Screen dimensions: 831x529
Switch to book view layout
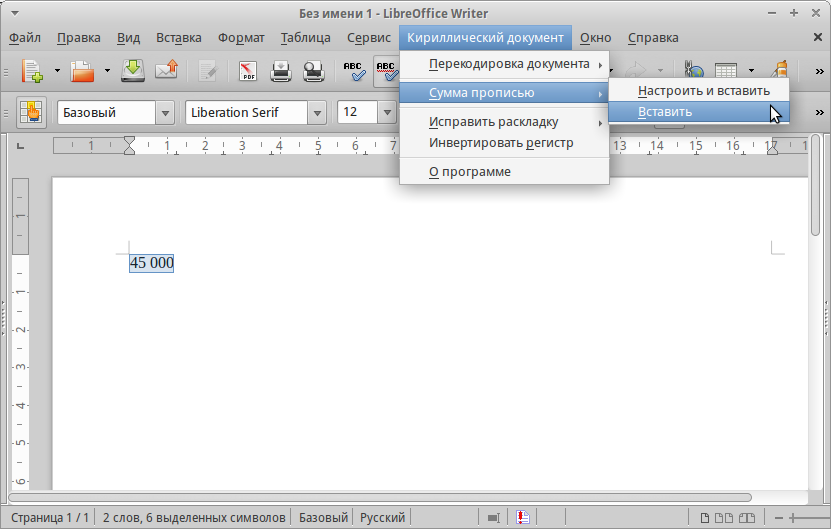747,518
